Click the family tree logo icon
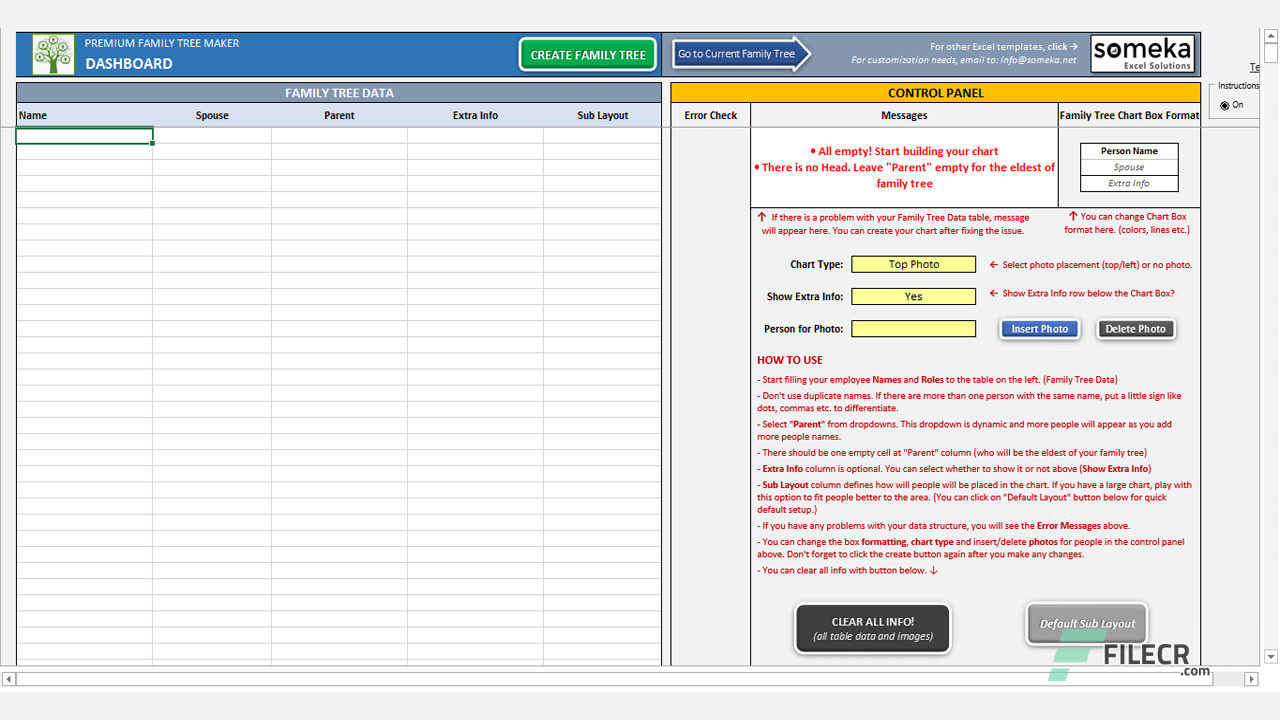Image resolution: width=1280 pixels, height=720 pixels. click(x=53, y=54)
